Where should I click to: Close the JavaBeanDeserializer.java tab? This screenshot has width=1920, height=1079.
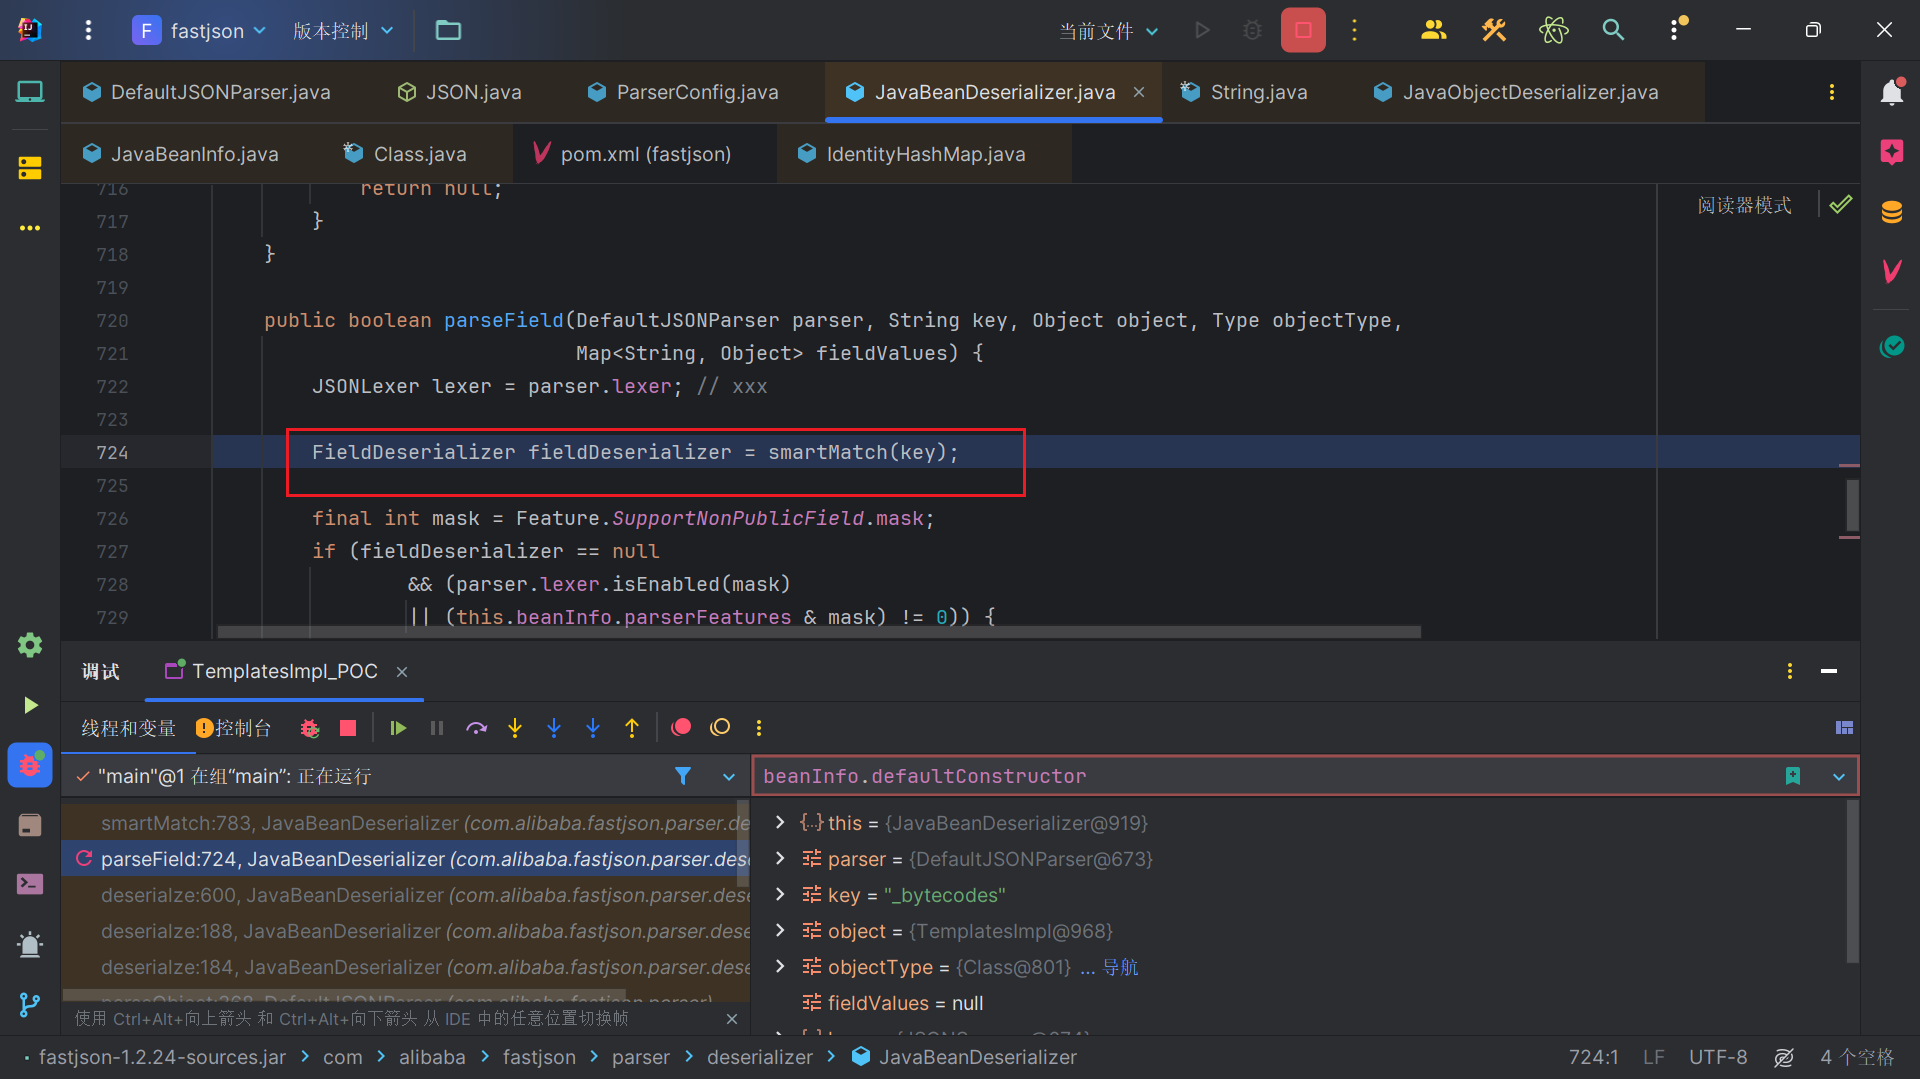(1139, 92)
